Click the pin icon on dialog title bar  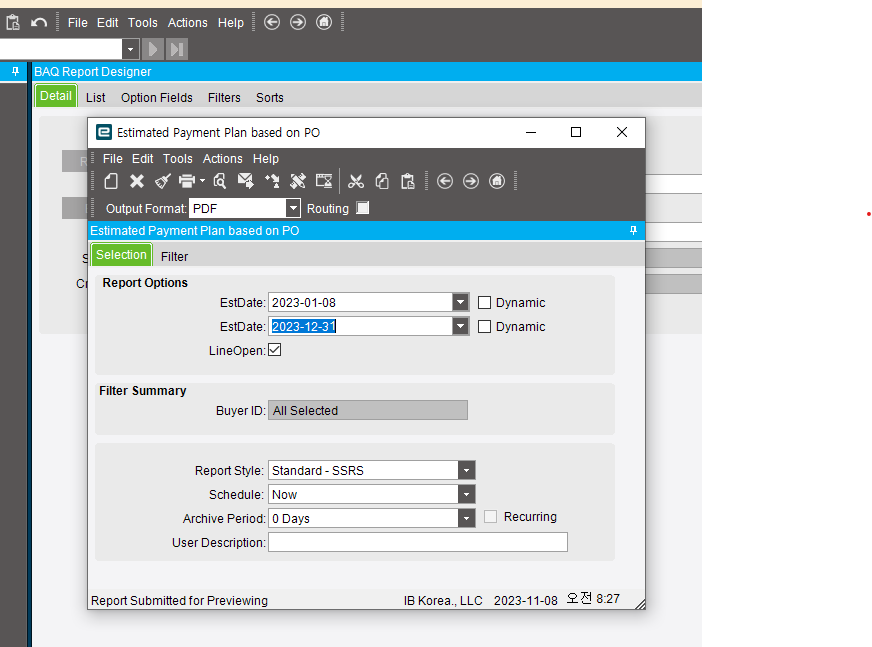point(633,230)
